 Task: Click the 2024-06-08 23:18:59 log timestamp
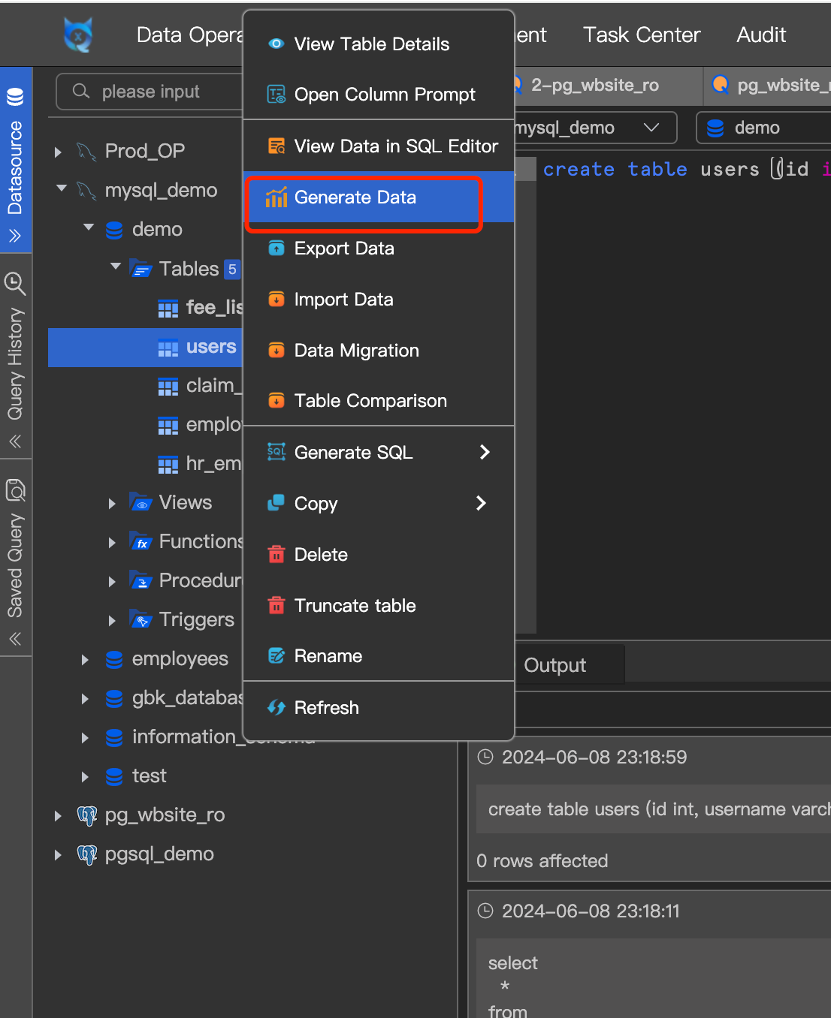(x=594, y=757)
